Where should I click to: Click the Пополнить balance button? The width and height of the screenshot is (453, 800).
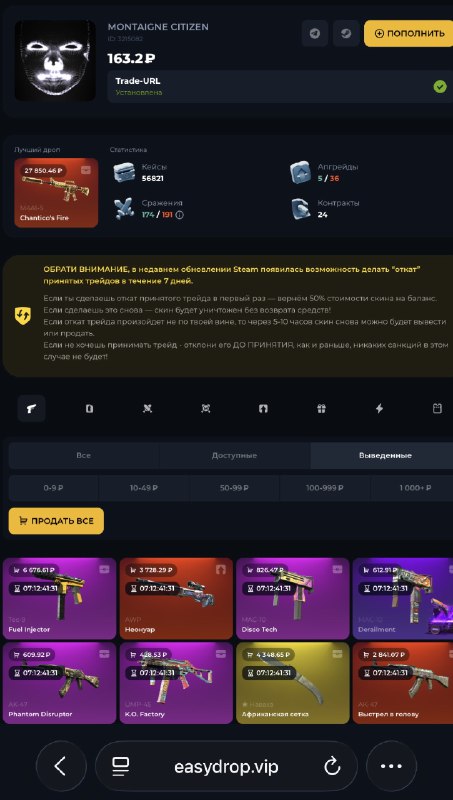410,34
